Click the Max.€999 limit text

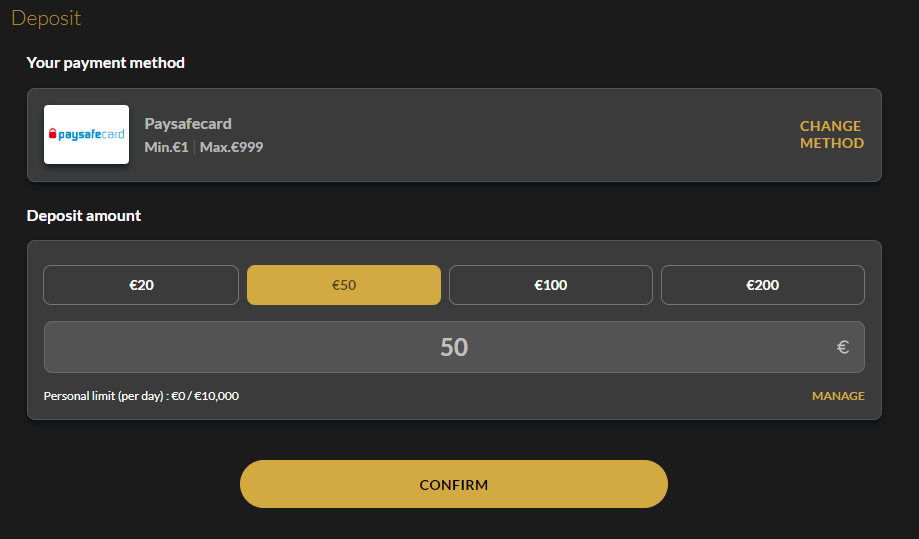point(232,147)
